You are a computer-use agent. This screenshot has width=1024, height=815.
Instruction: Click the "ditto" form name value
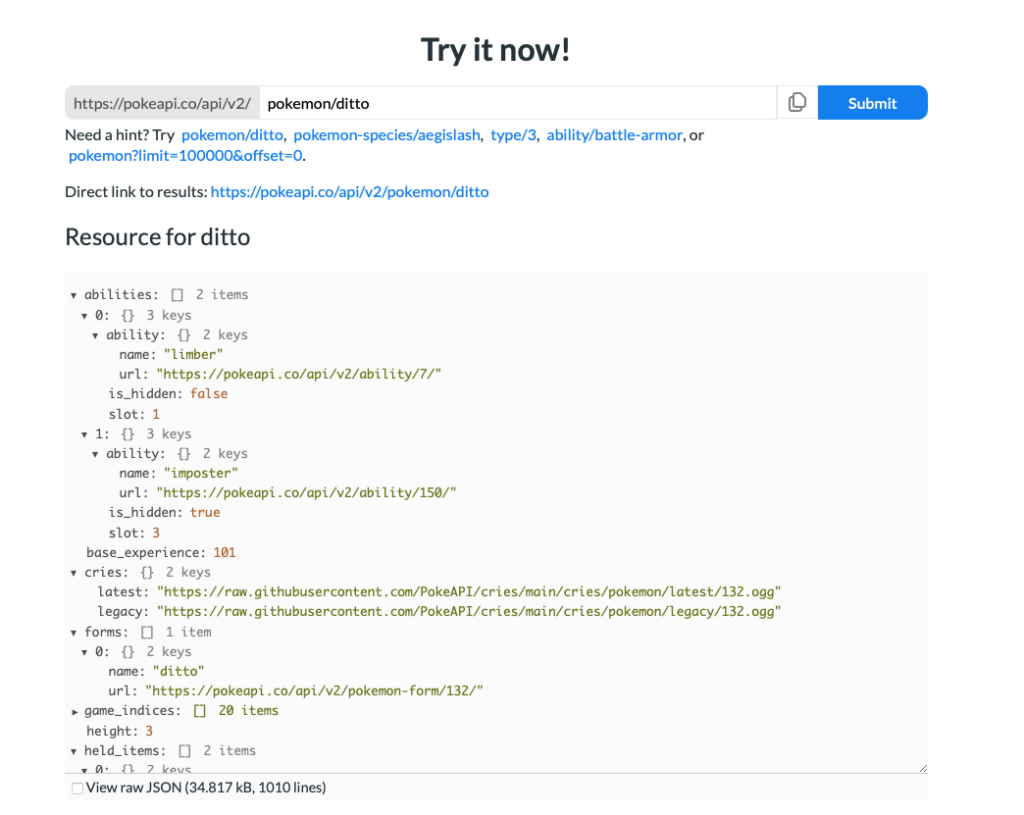[178, 671]
